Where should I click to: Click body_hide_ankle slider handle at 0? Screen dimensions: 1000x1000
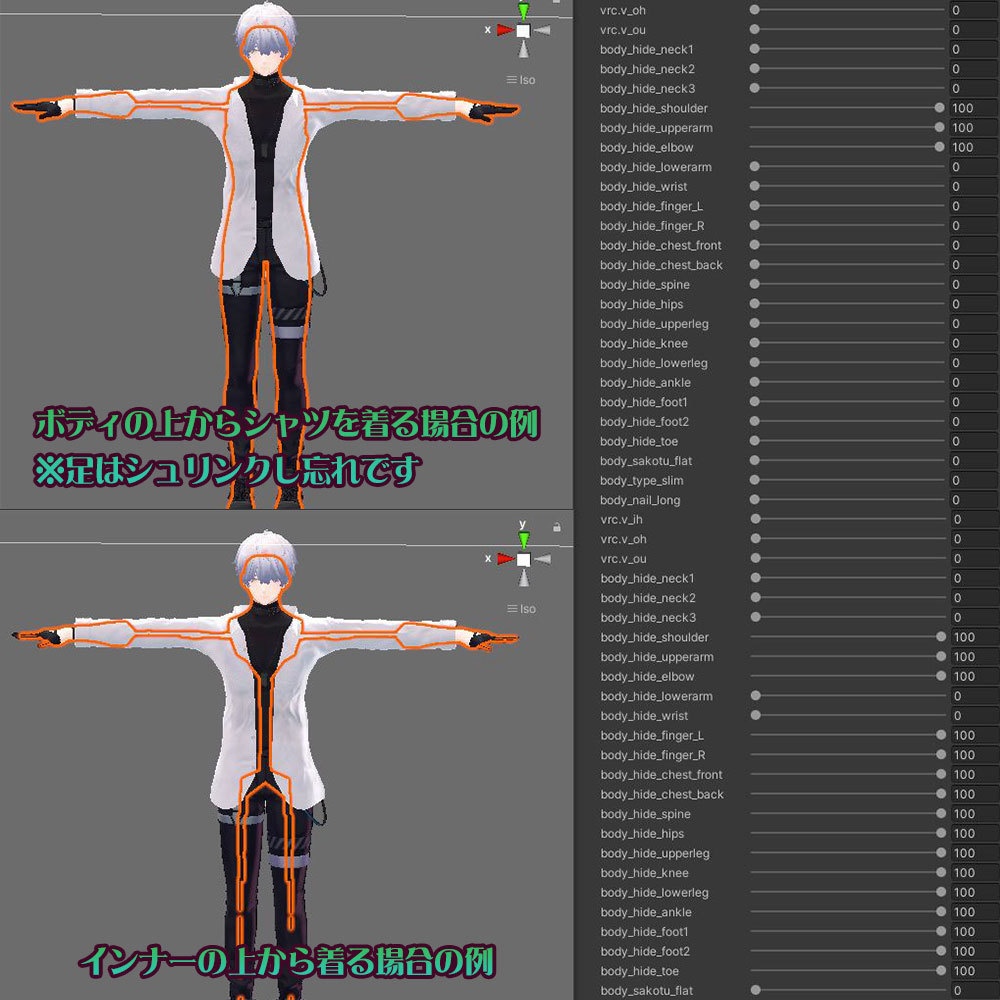[x=754, y=382]
